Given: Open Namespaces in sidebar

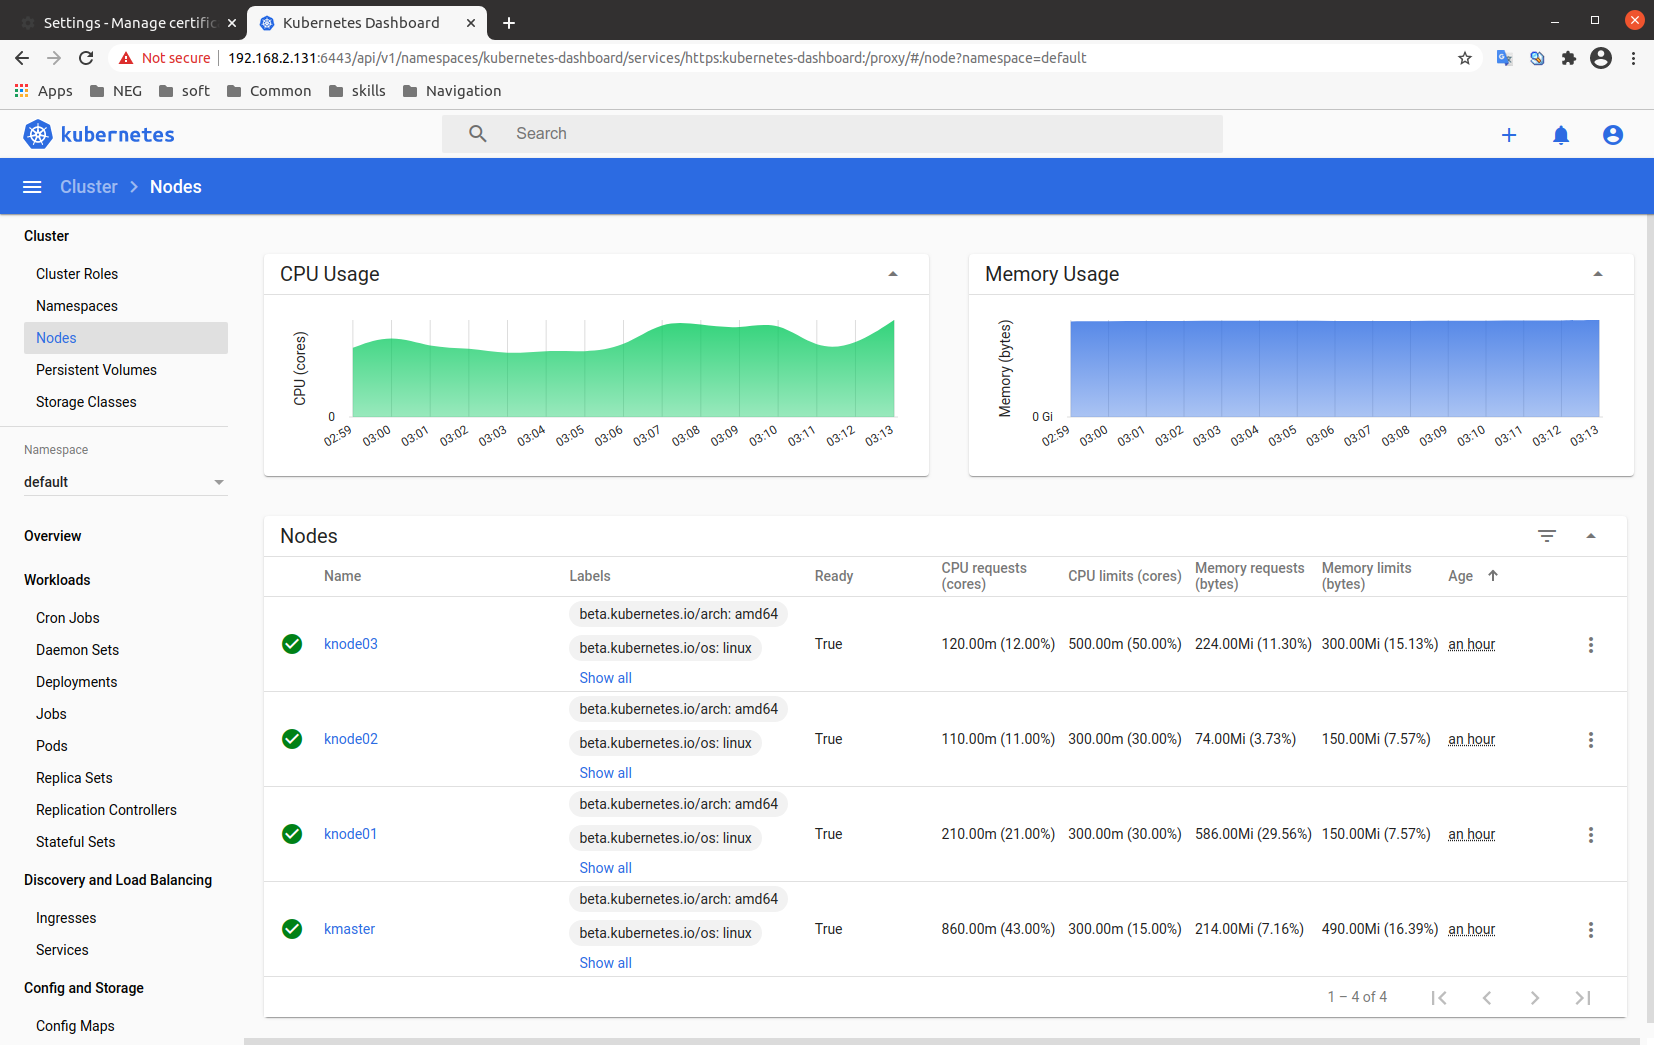Looking at the screenshot, I should pyautogui.click(x=77, y=306).
